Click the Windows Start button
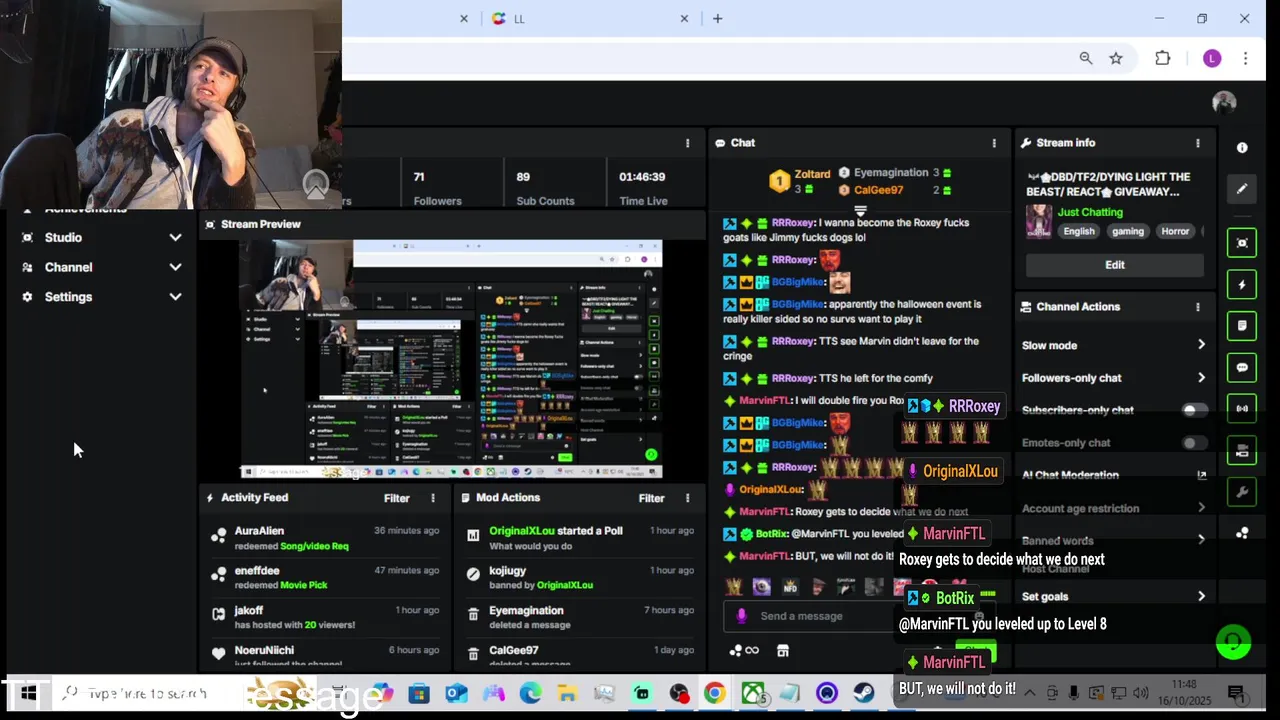The width and height of the screenshot is (1280, 720). [28, 693]
